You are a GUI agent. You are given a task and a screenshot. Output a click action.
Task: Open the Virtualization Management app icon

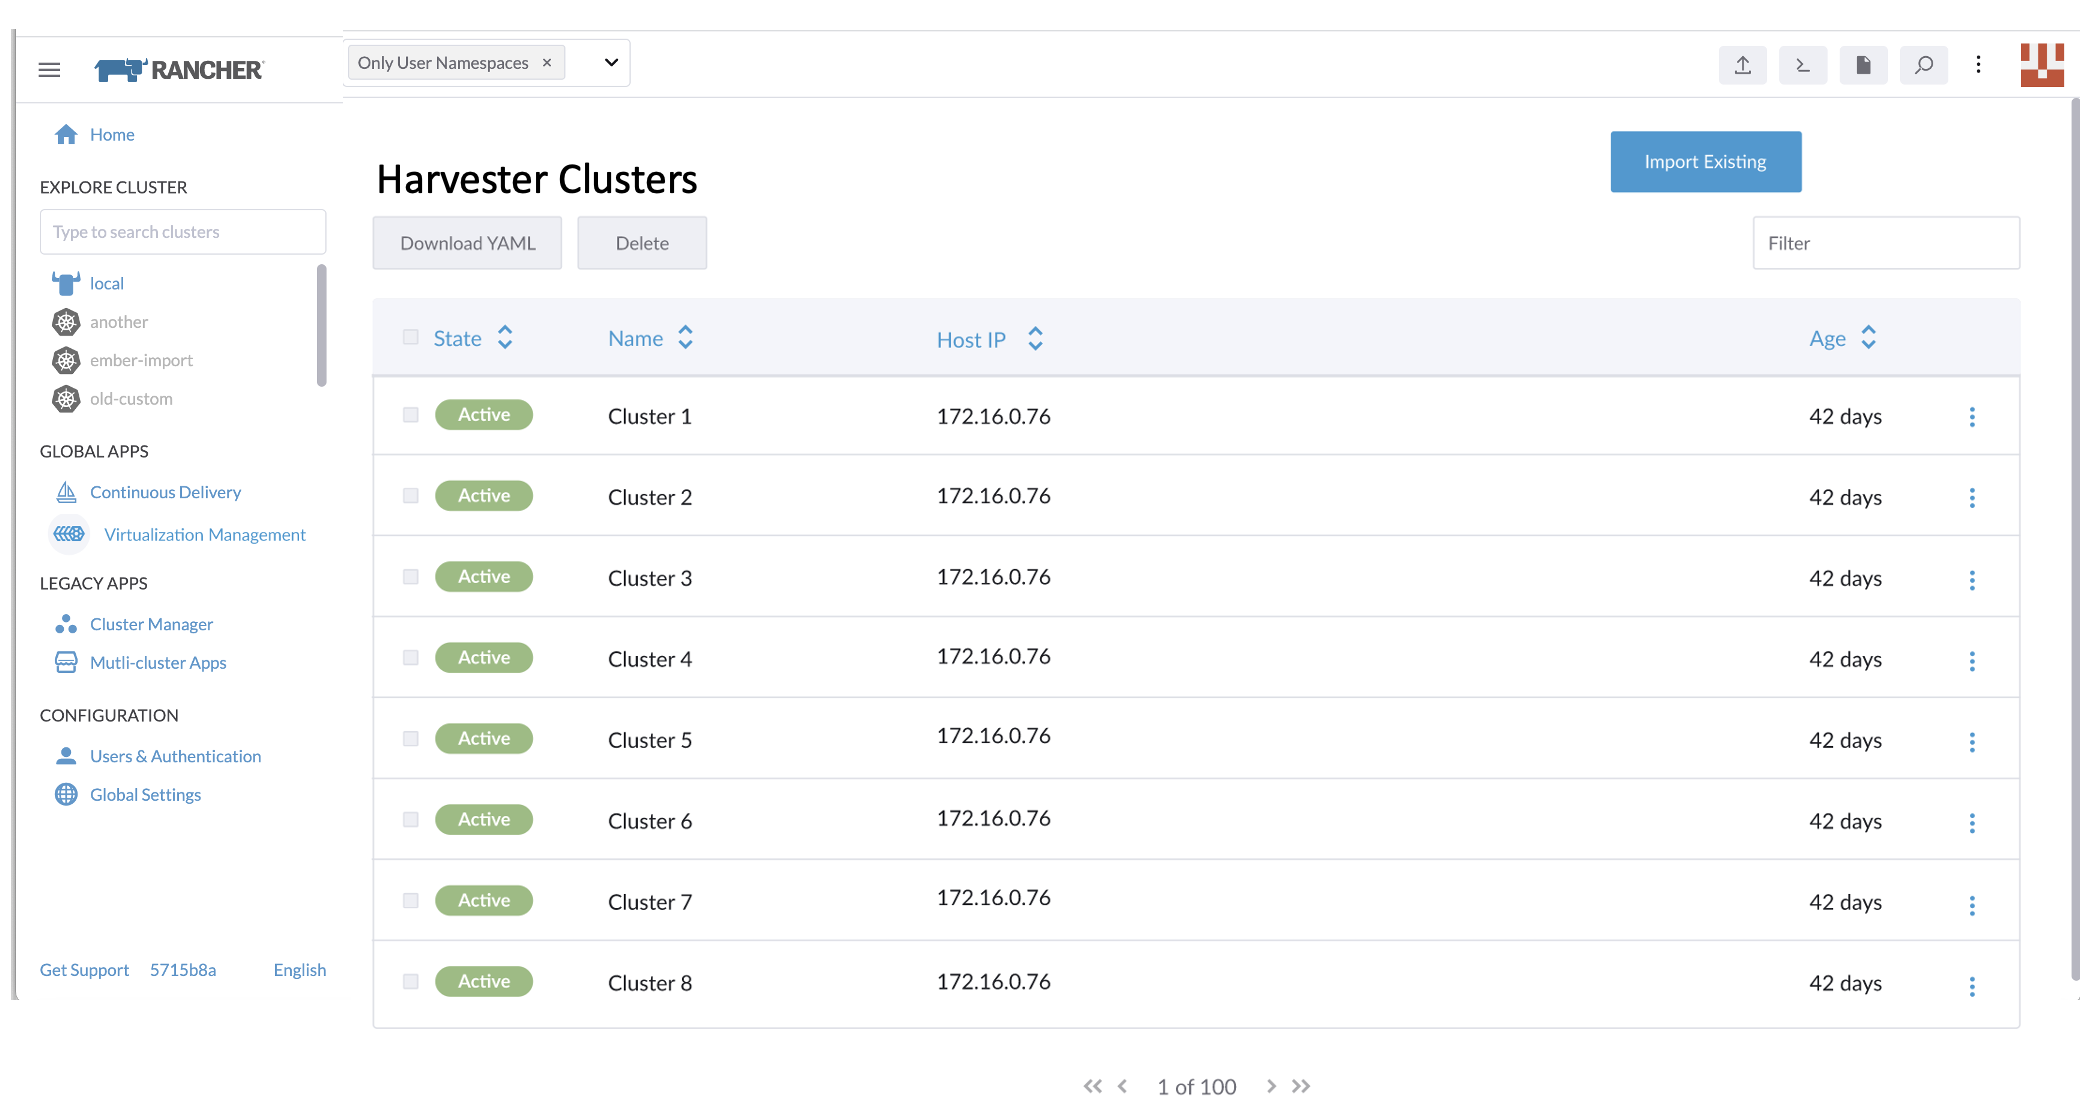(x=68, y=534)
